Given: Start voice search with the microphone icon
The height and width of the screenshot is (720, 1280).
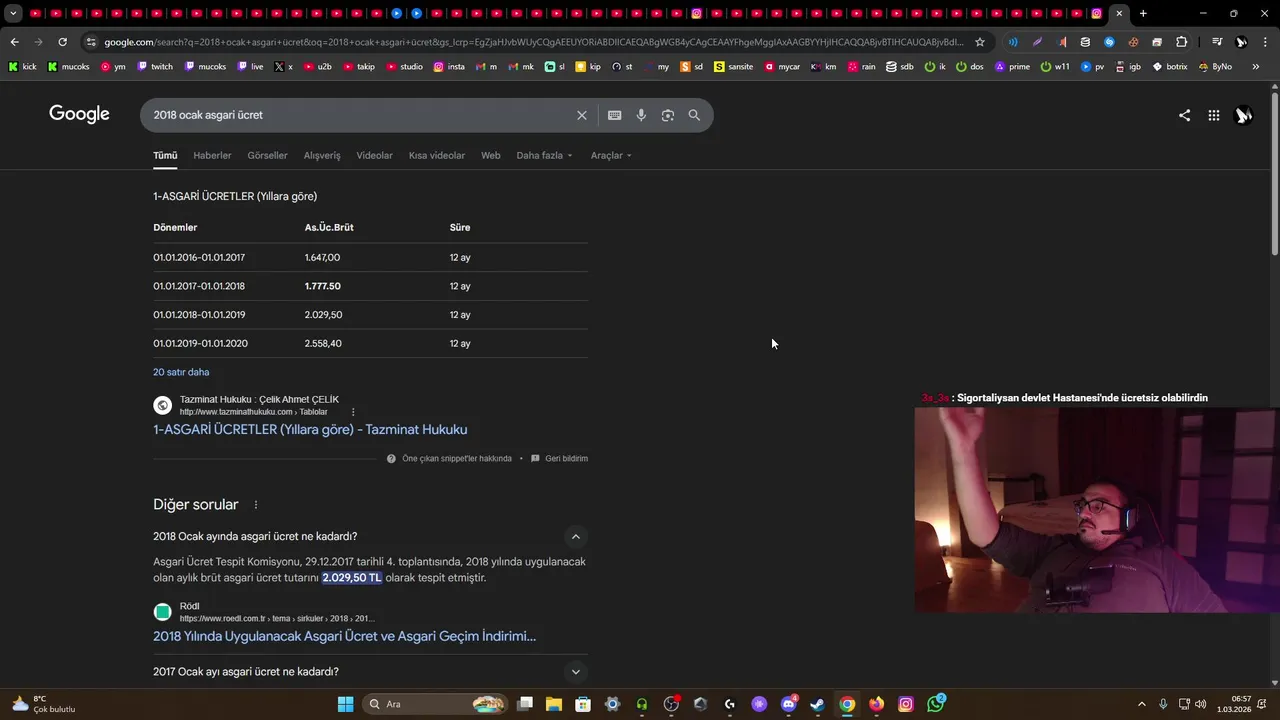Looking at the screenshot, I should point(641,115).
